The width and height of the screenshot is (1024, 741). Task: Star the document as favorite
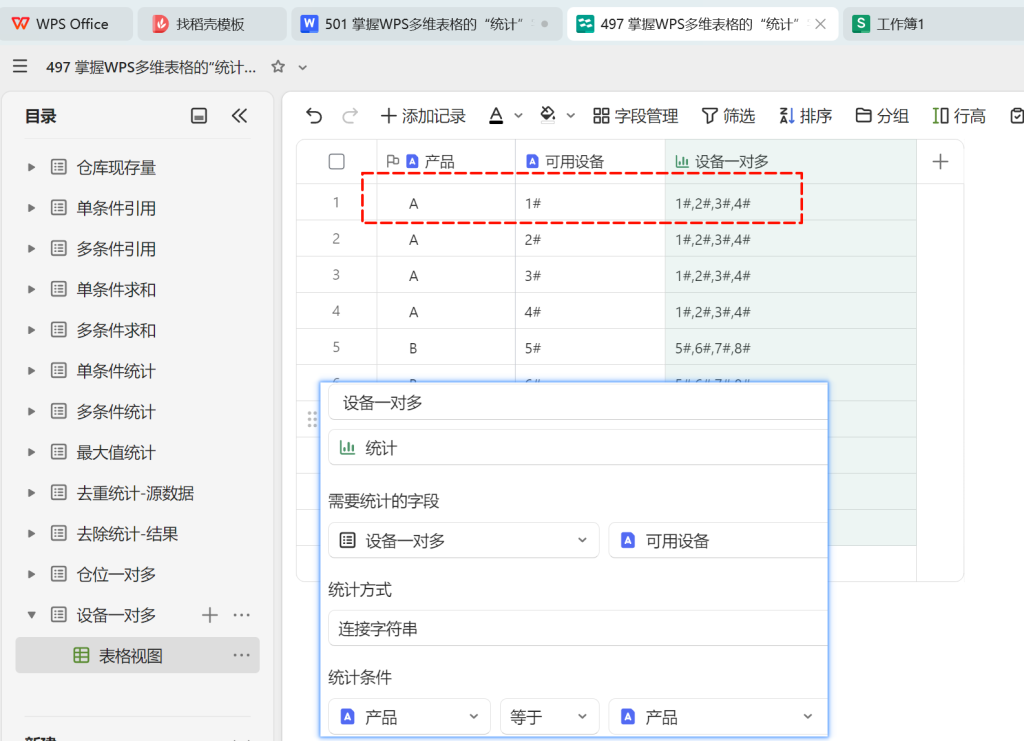point(278,67)
